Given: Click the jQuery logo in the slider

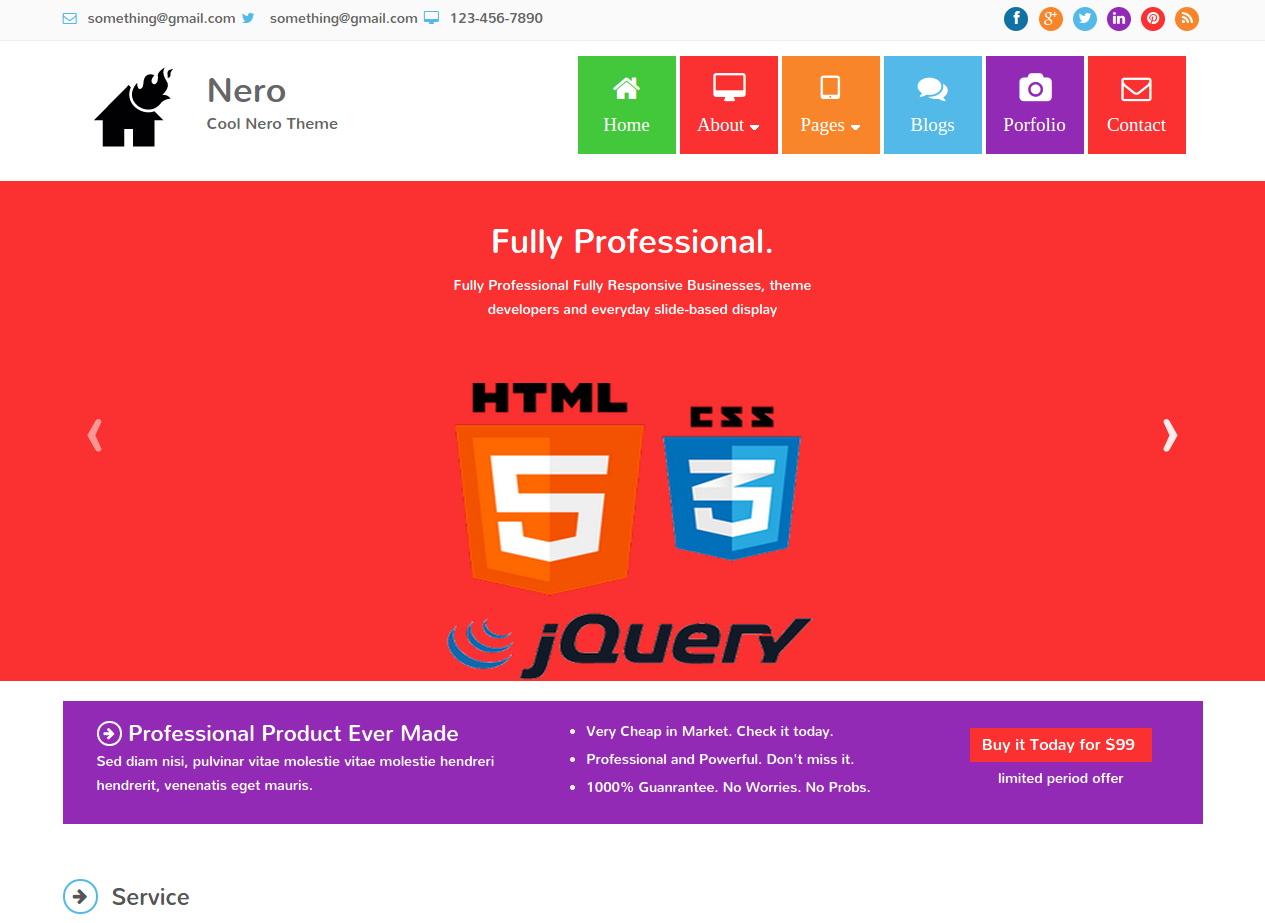Looking at the screenshot, I should pyautogui.click(x=629, y=645).
